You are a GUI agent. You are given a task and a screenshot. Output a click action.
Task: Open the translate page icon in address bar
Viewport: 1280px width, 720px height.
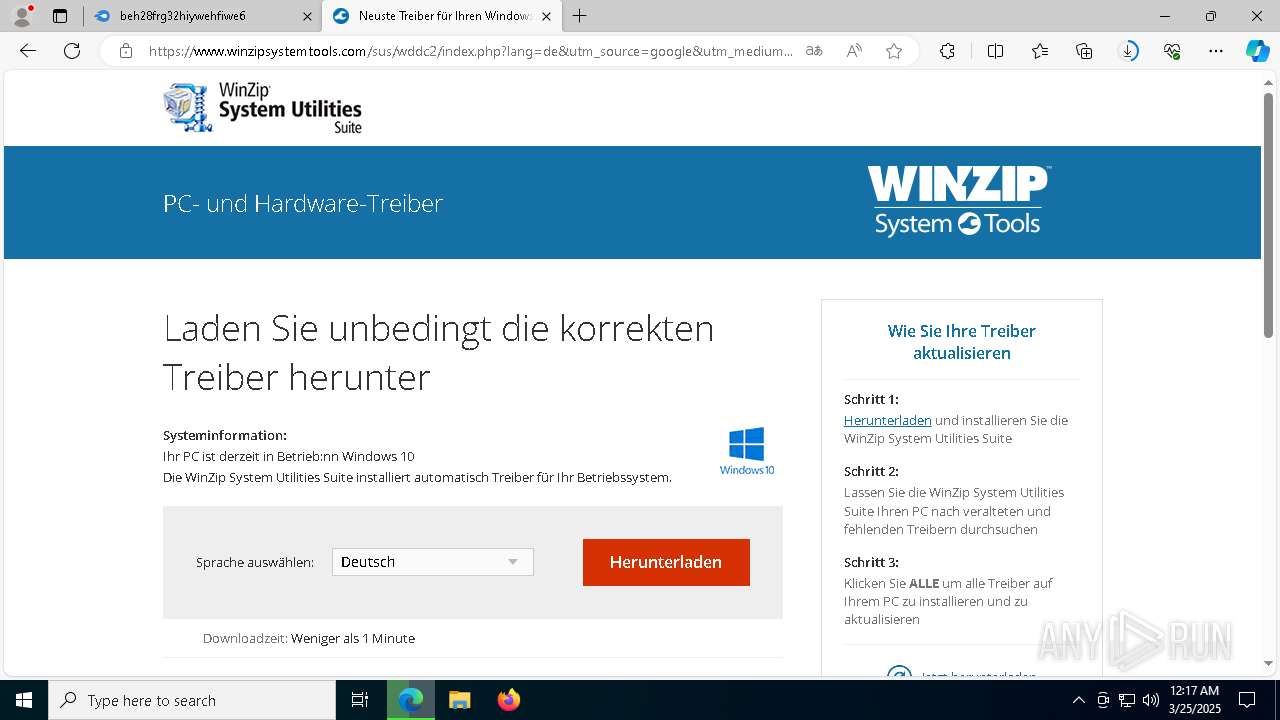[814, 51]
